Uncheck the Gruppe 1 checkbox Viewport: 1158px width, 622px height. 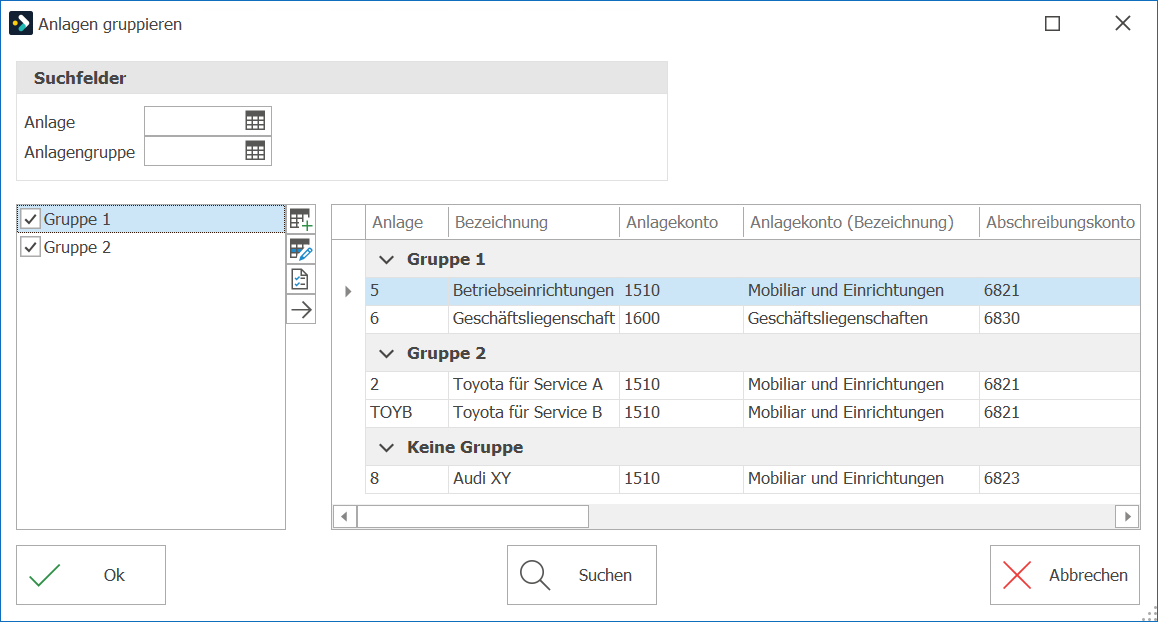30,219
